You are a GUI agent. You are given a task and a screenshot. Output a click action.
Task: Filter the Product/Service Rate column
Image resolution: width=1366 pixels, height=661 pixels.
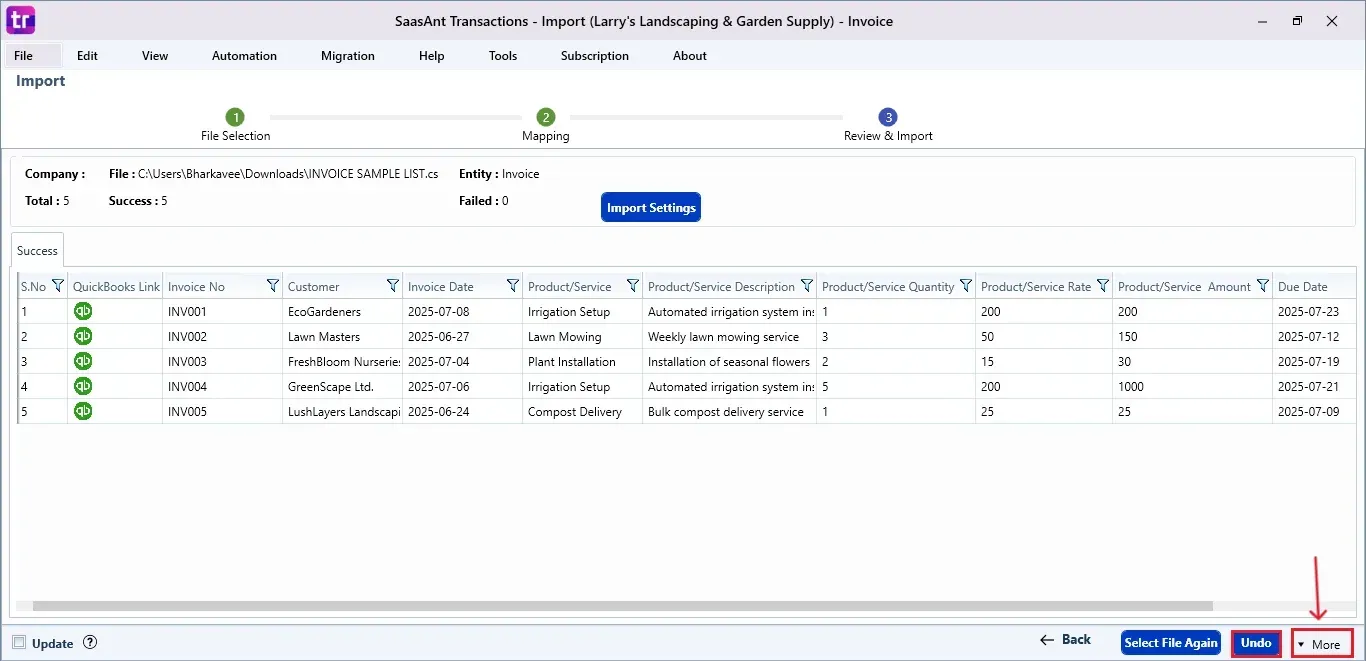click(1102, 286)
